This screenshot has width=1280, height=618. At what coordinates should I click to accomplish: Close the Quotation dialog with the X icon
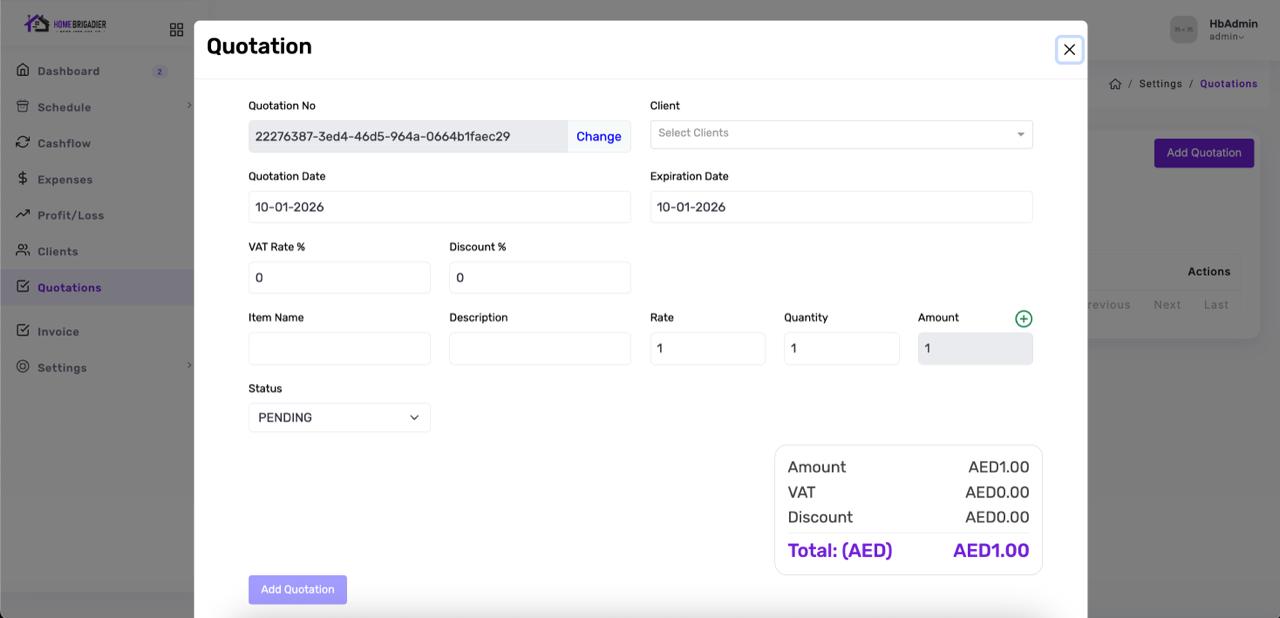[1069, 50]
